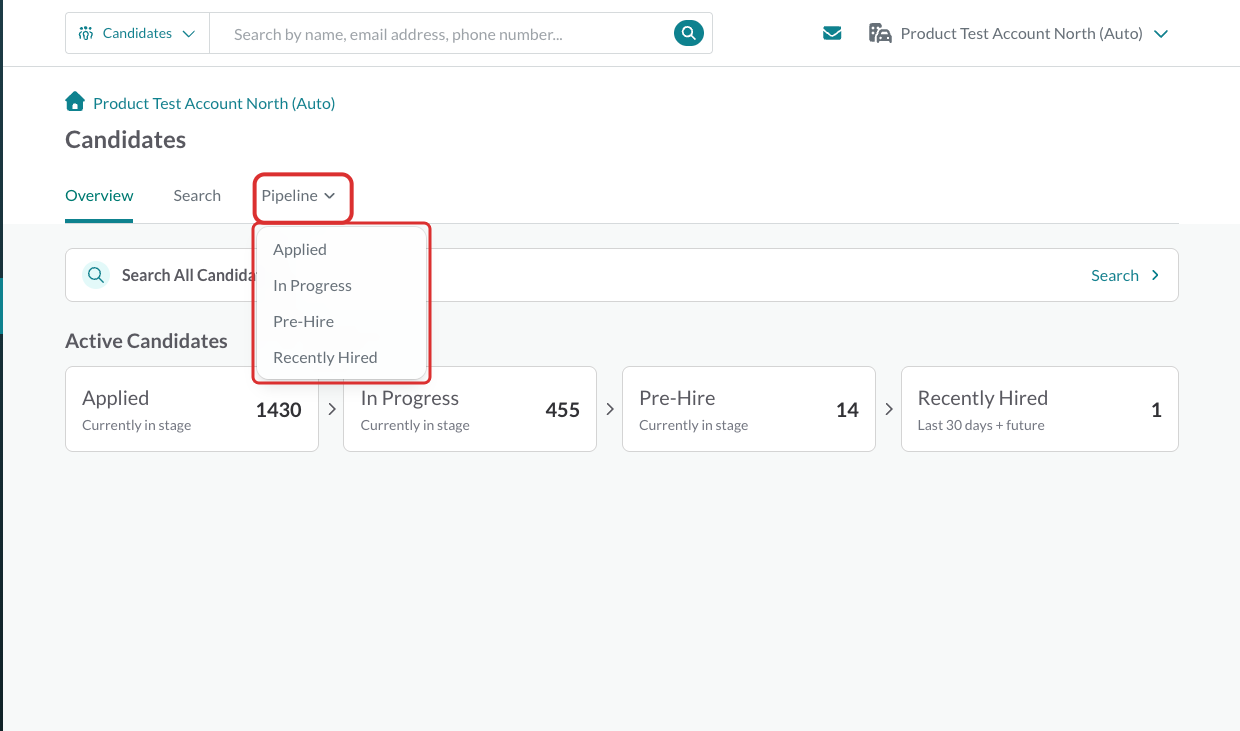Viewport: 1240px width, 731px height.
Task: Click the 1430 applied count
Action: click(278, 410)
